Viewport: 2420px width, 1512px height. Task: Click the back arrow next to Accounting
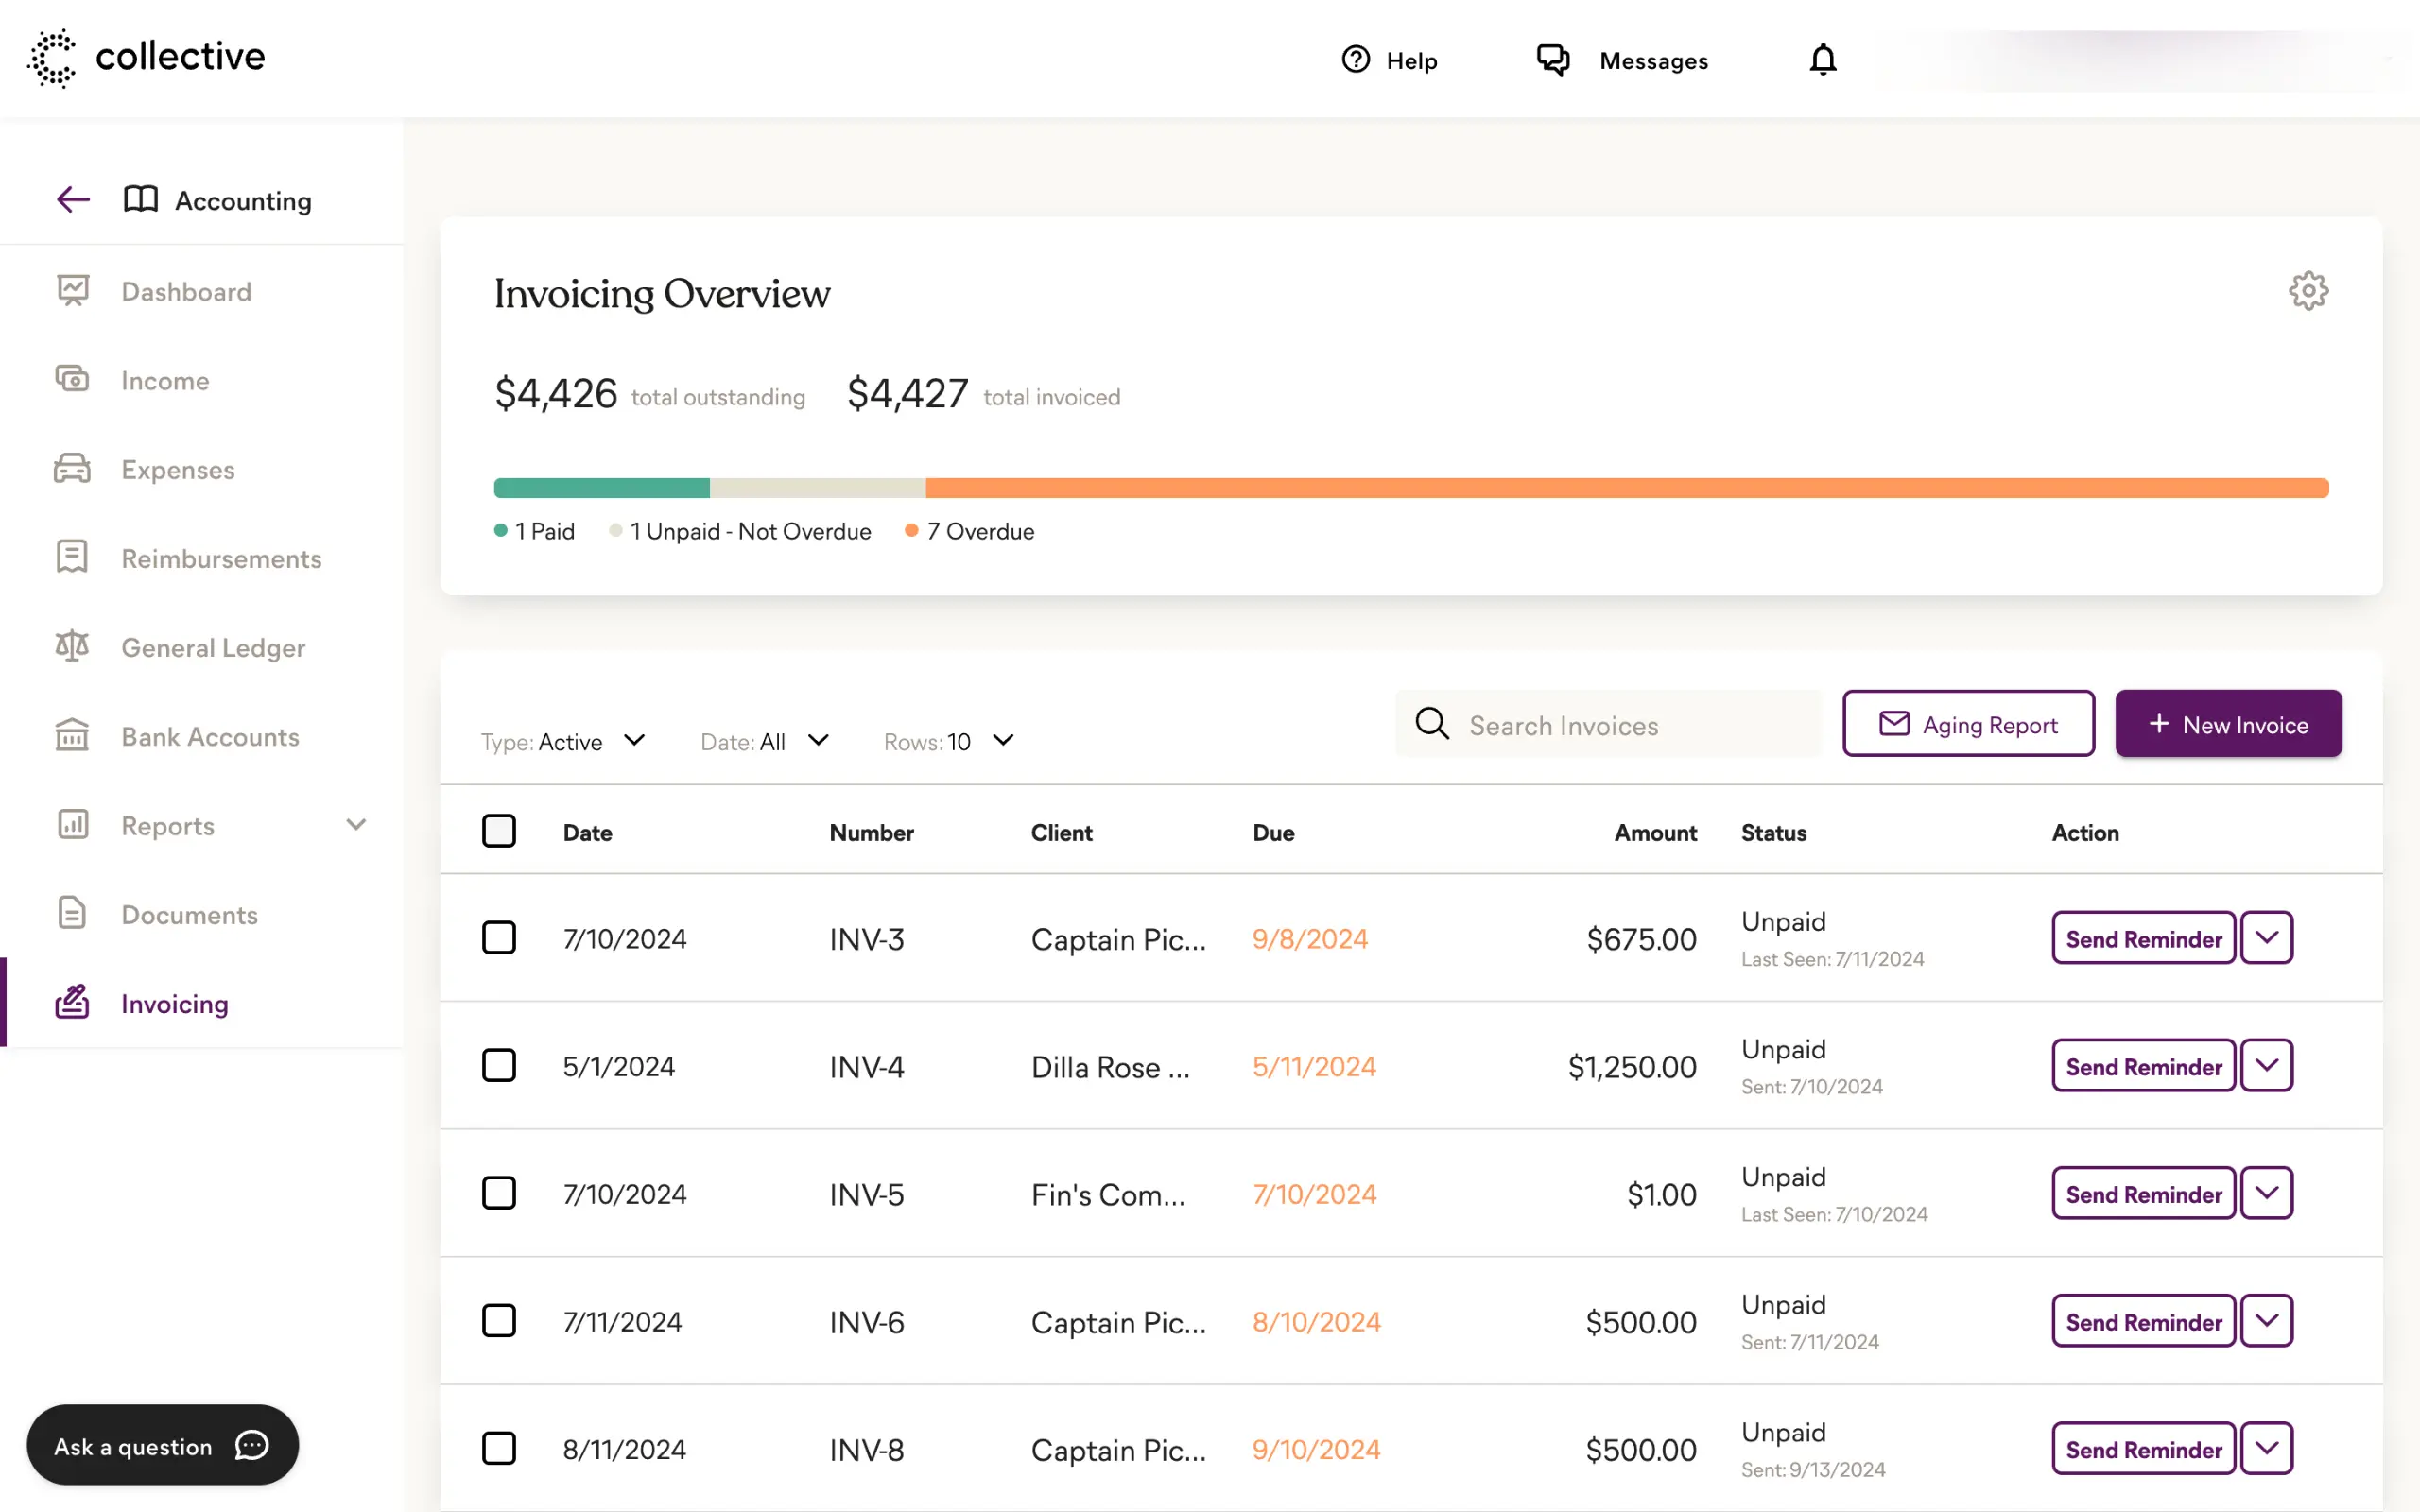72,199
